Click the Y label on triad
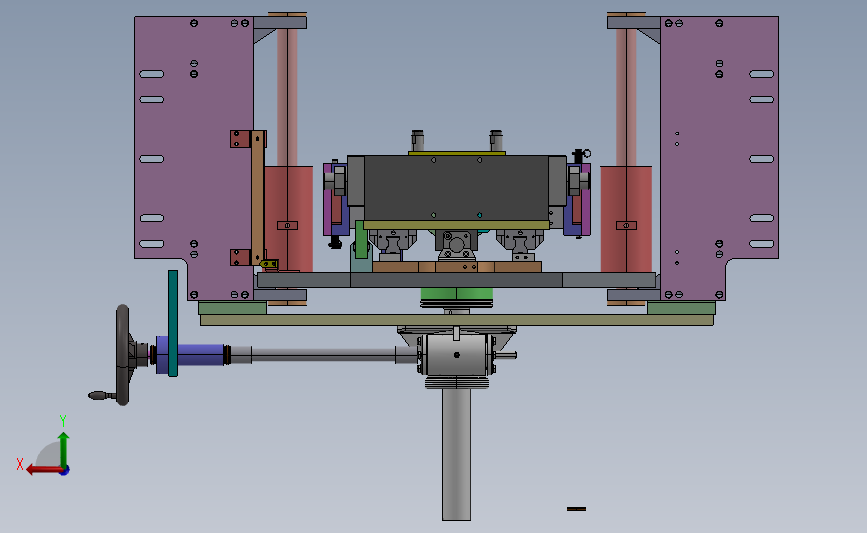Screen dimensions: 867x533 (x=62, y=421)
